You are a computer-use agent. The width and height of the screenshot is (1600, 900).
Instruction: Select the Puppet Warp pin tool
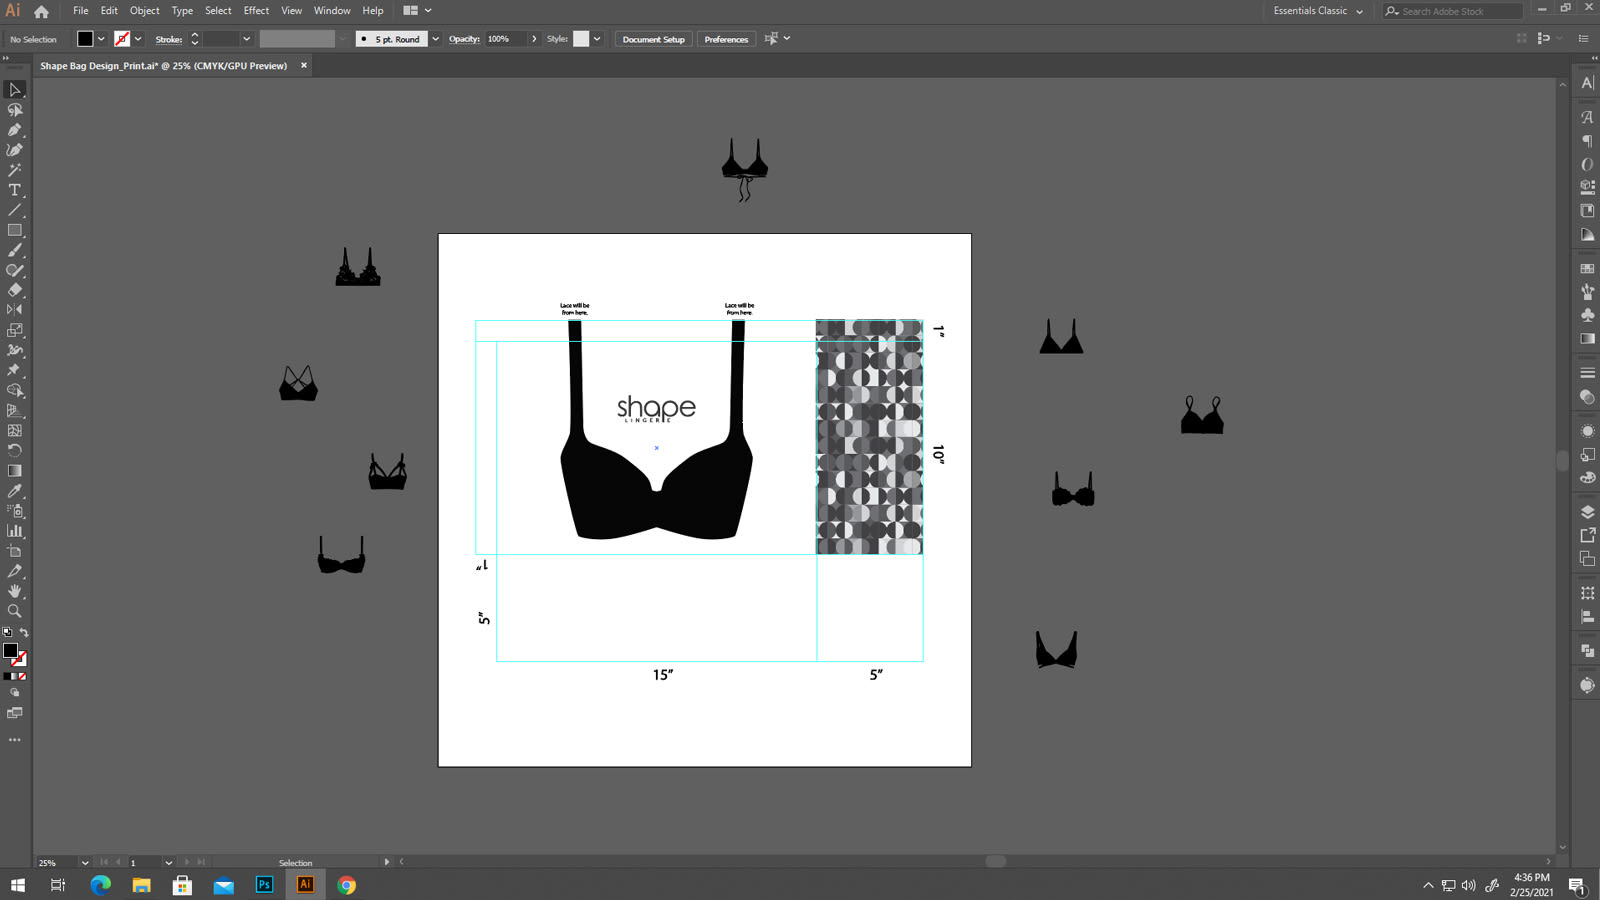(x=14, y=370)
